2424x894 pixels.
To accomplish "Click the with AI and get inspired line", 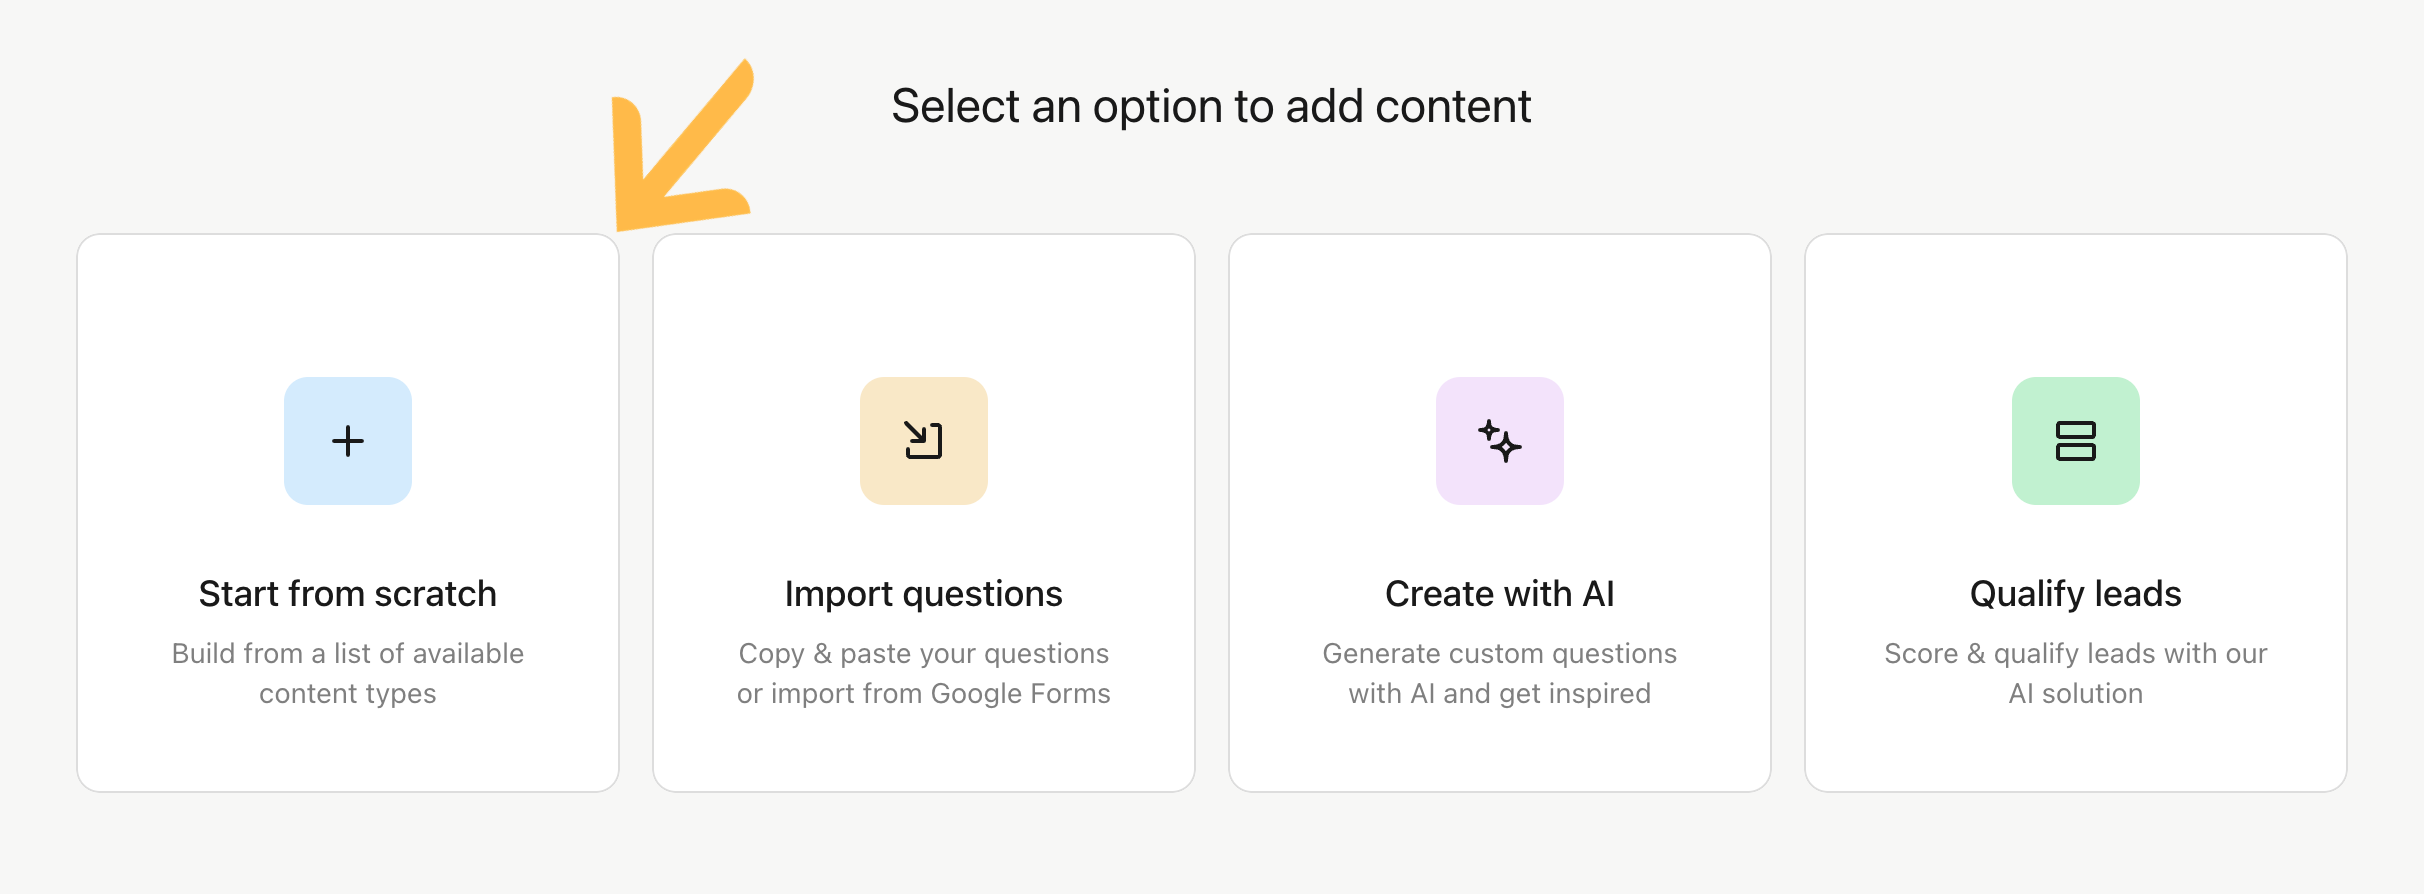I will pyautogui.click(x=1500, y=693).
